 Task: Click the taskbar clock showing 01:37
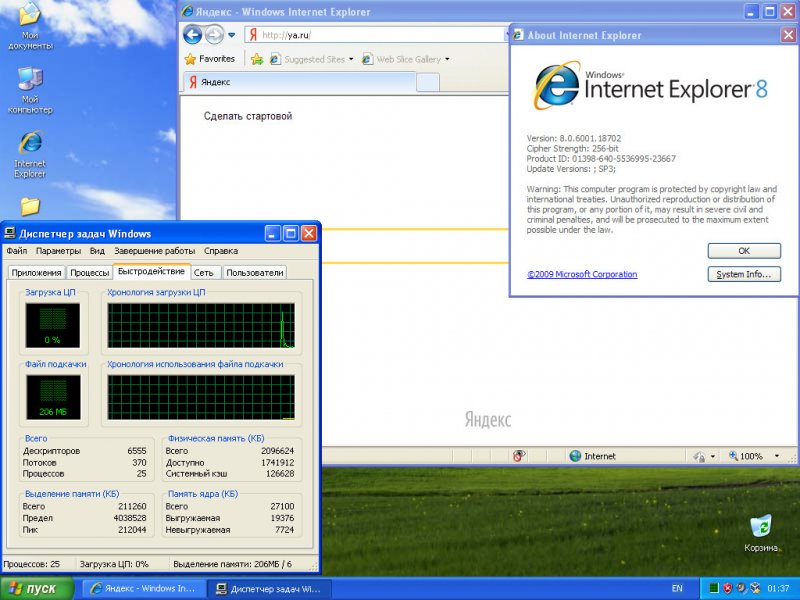tap(778, 589)
